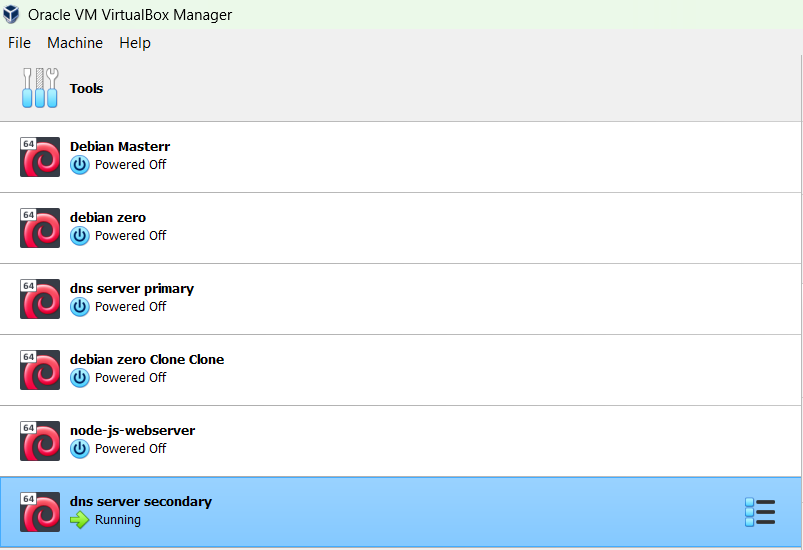Select the debian zero Clone Clone name
Screen dimensions: 803x550
147,359
